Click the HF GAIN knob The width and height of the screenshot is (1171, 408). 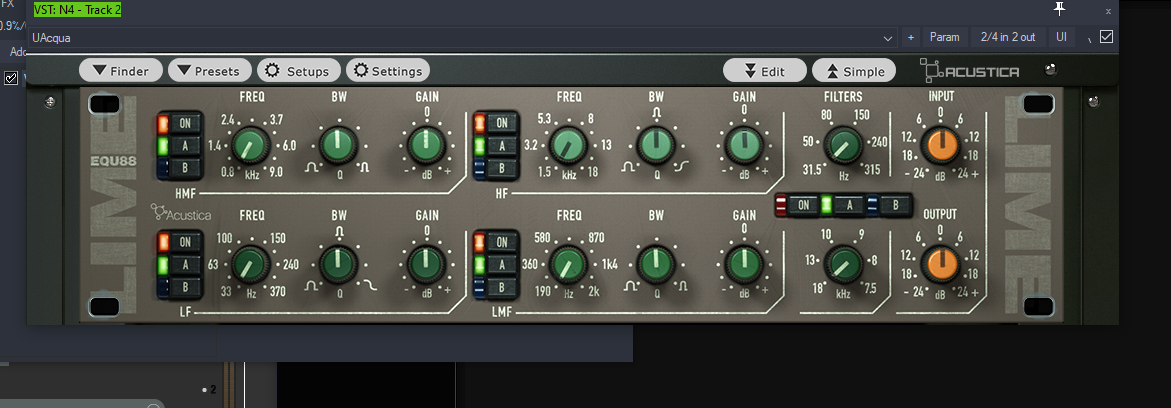(744, 146)
